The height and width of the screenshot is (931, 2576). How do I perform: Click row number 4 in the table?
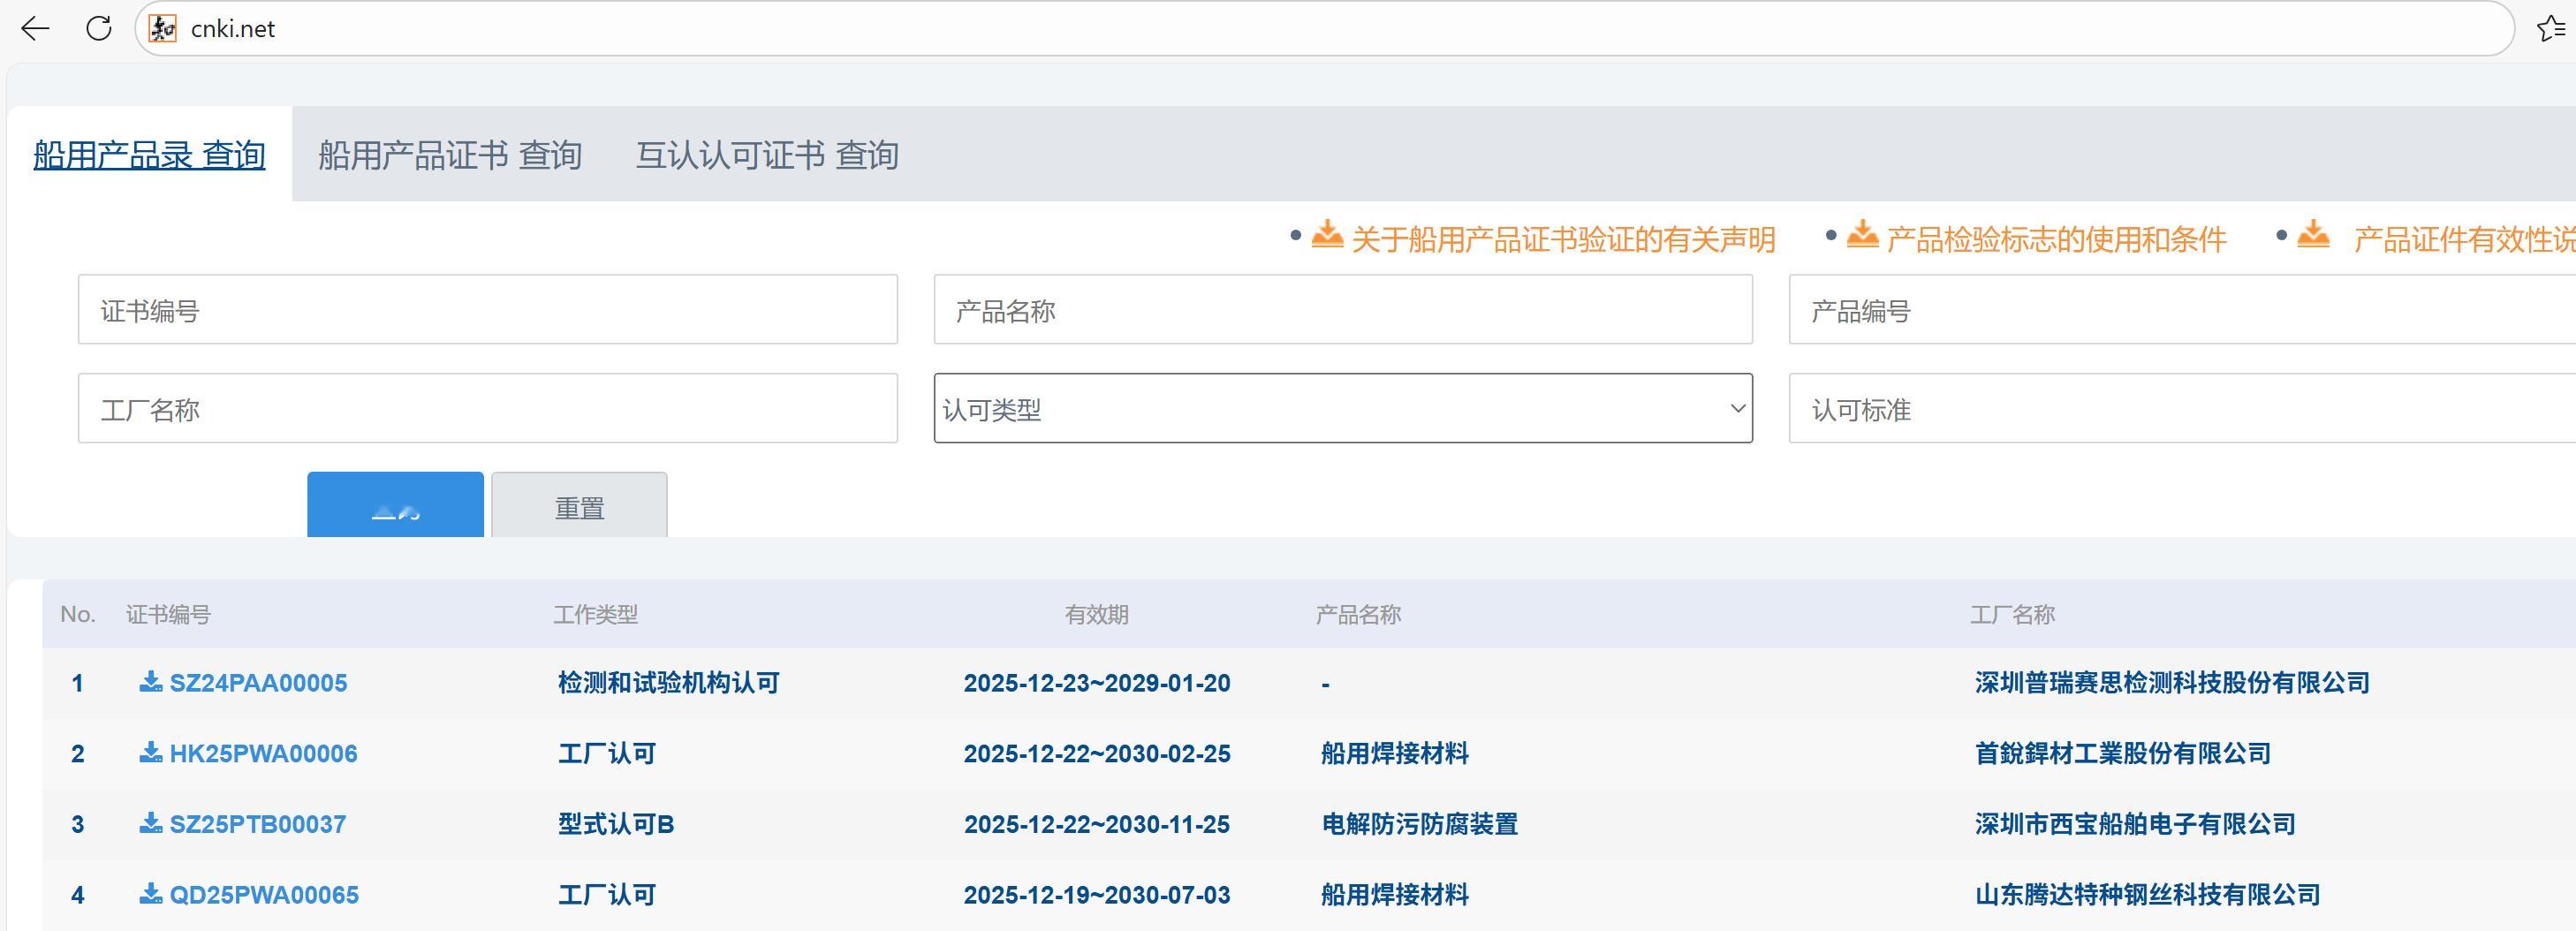[78, 895]
